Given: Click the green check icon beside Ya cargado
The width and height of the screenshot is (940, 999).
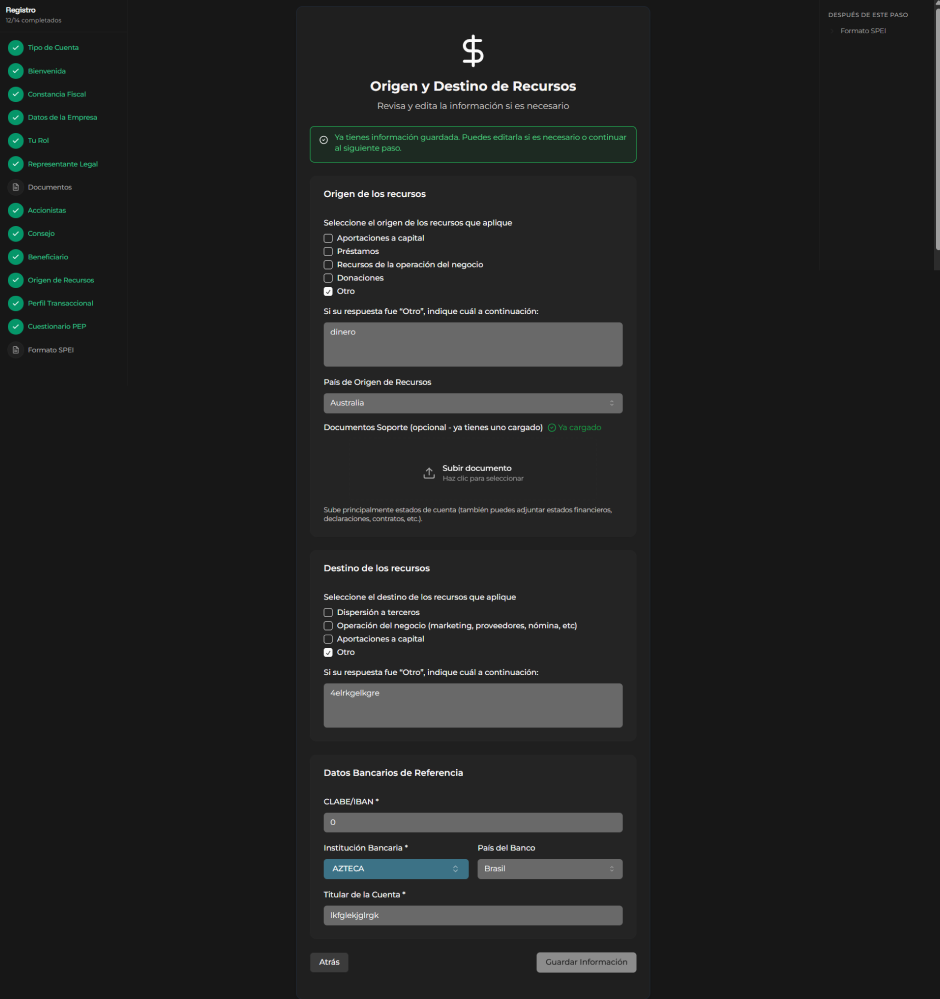Looking at the screenshot, I should [x=552, y=428].
